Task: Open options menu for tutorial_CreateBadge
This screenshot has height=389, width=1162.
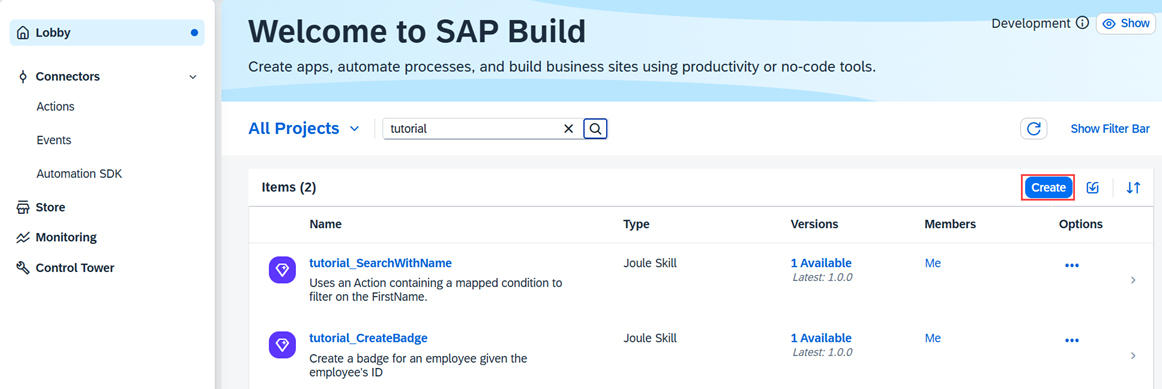Action: pos(1072,340)
